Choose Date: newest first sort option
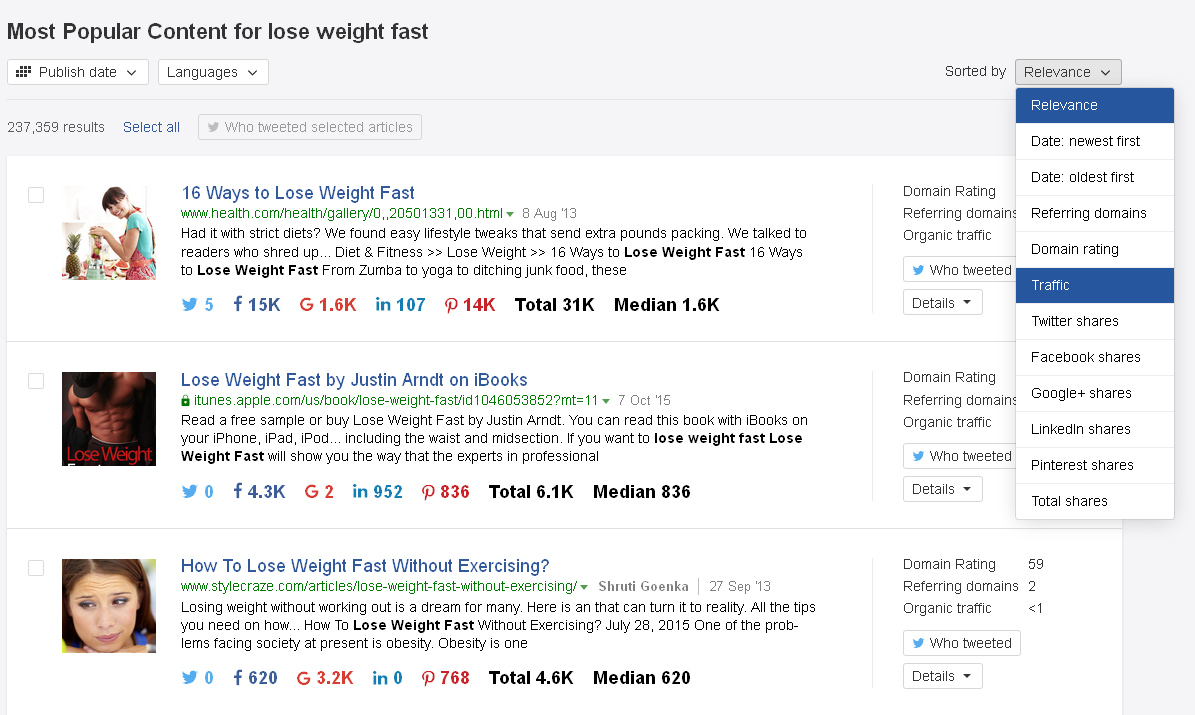The height and width of the screenshot is (715, 1195). 1085,141
